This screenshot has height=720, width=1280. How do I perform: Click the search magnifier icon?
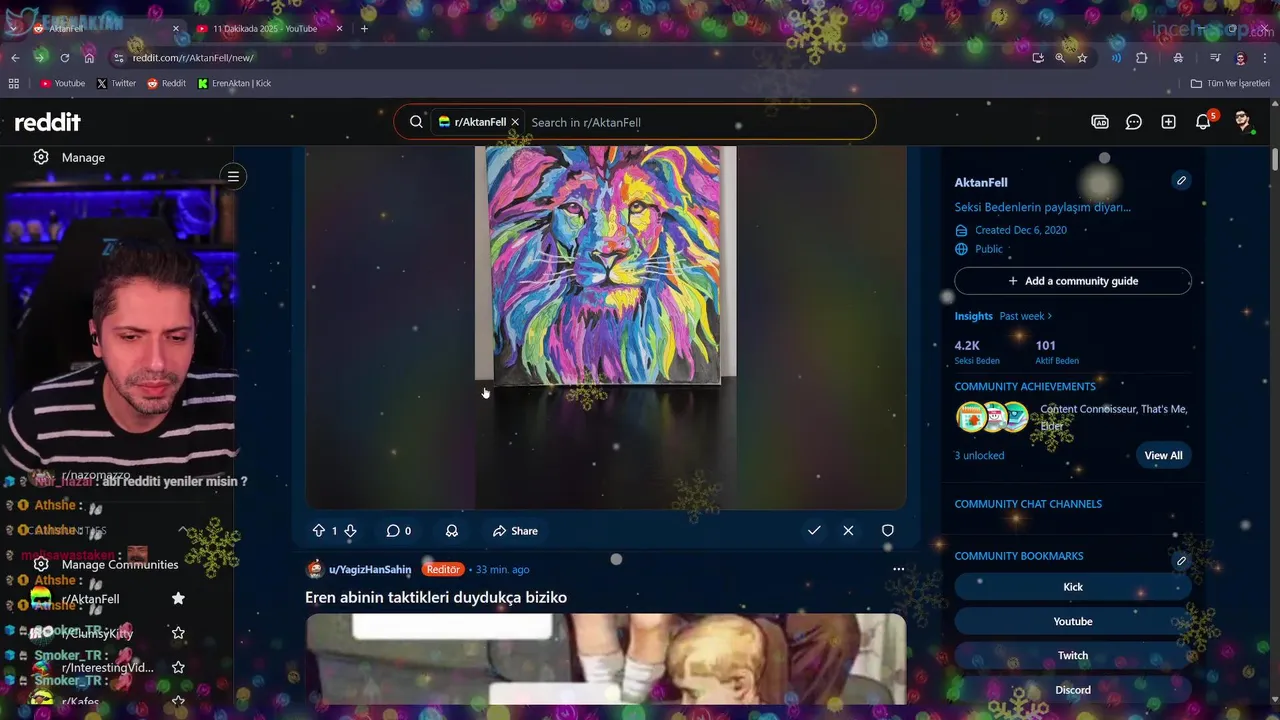pos(416,122)
